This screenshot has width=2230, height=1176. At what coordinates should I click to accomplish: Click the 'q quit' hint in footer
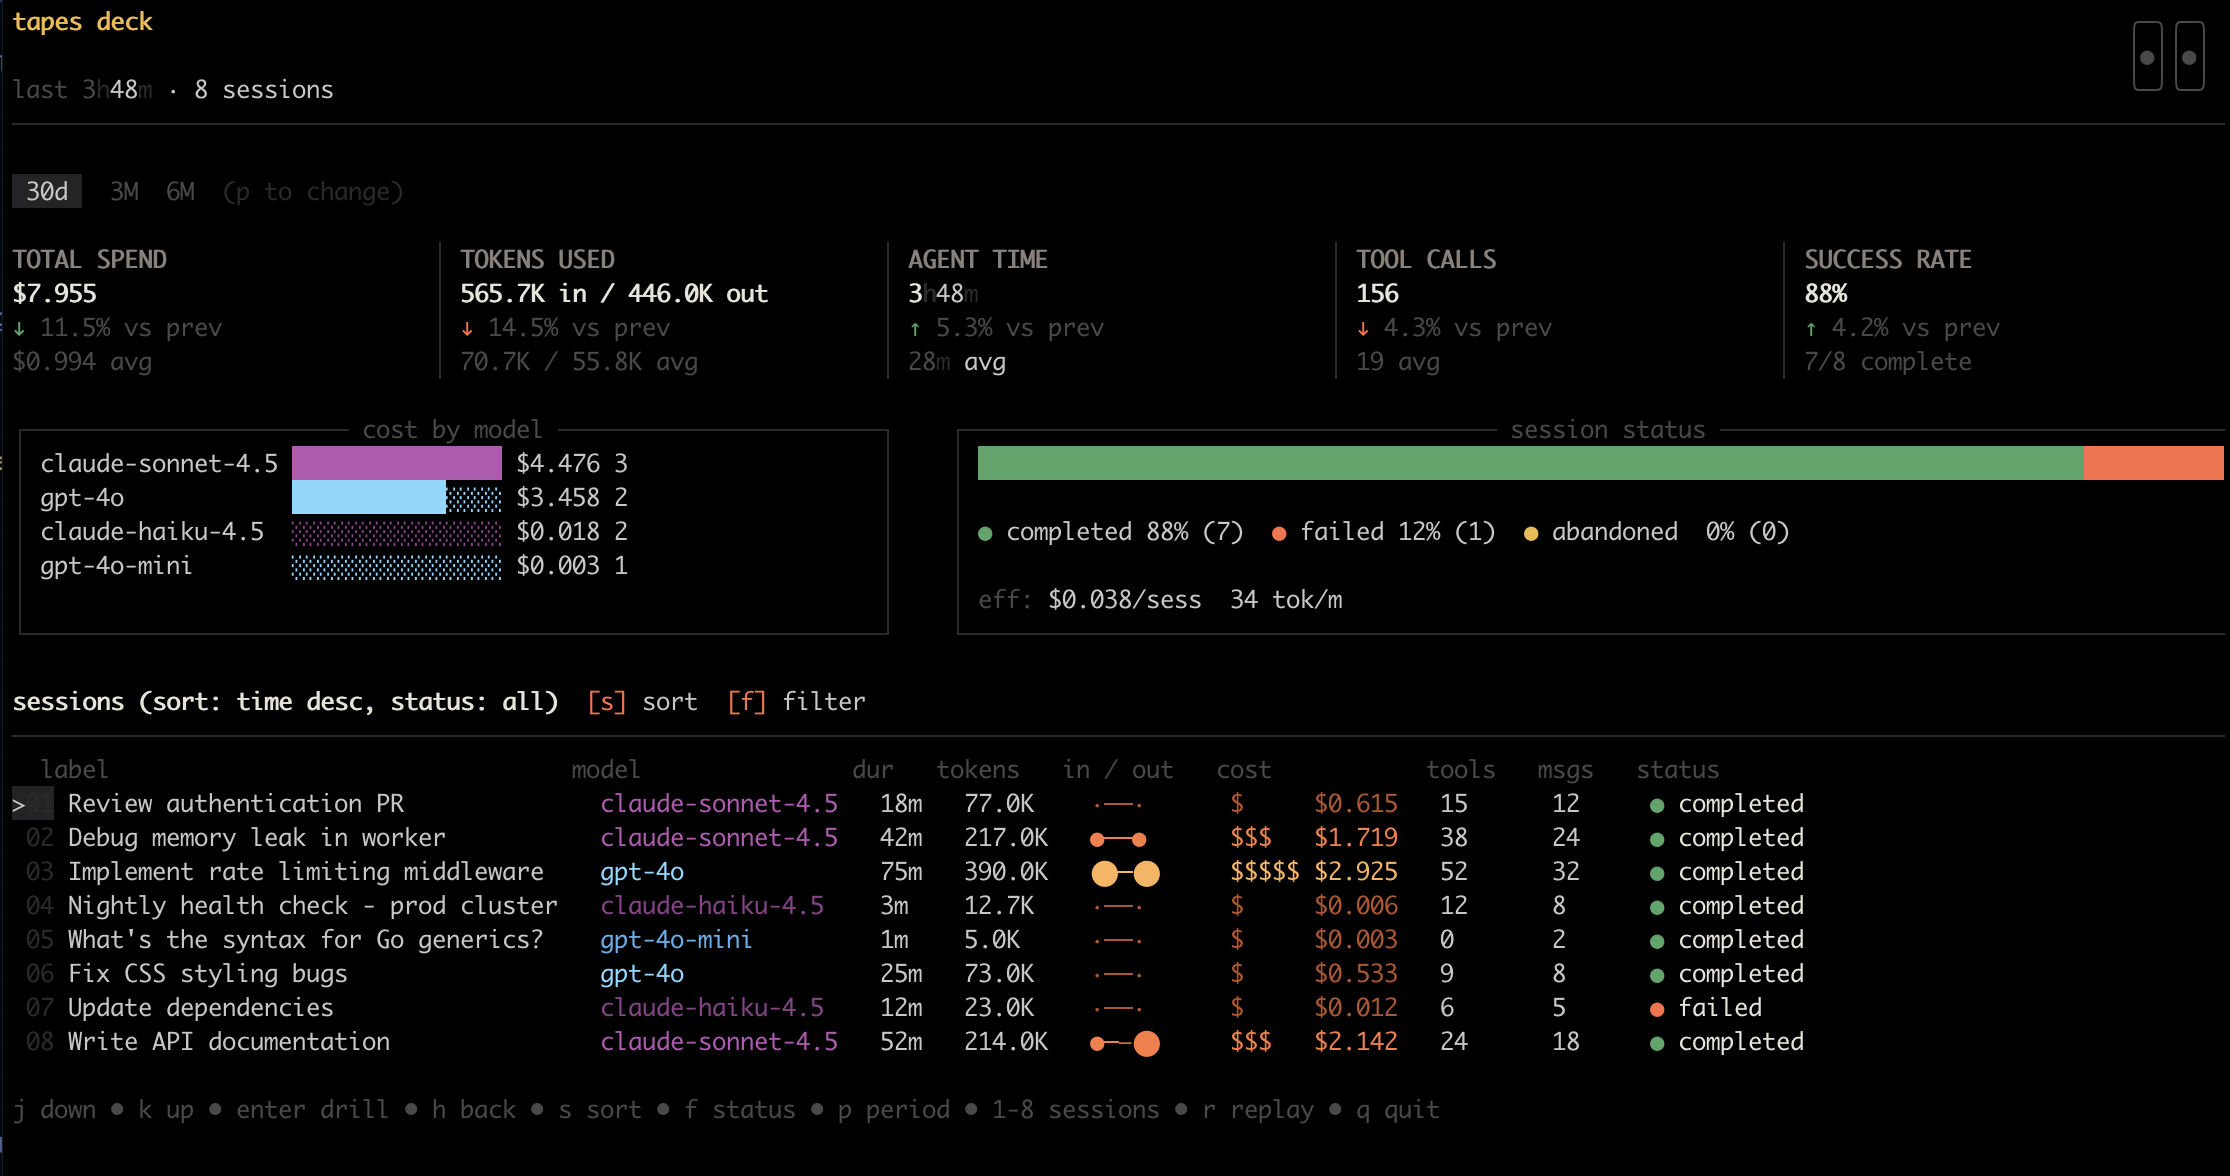coord(1398,1109)
